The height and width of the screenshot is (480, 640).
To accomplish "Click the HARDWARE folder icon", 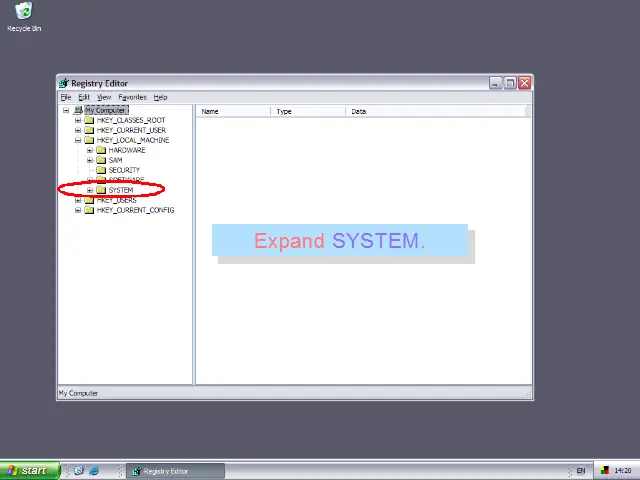I will coord(101,150).
